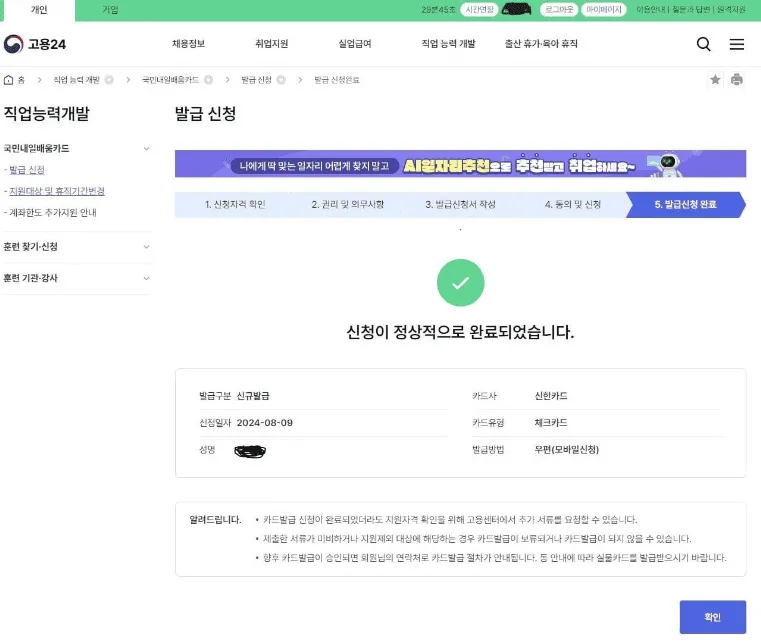Screen dimensions: 761x643
Task: Open 마이페이지
Action: (604, 10)
